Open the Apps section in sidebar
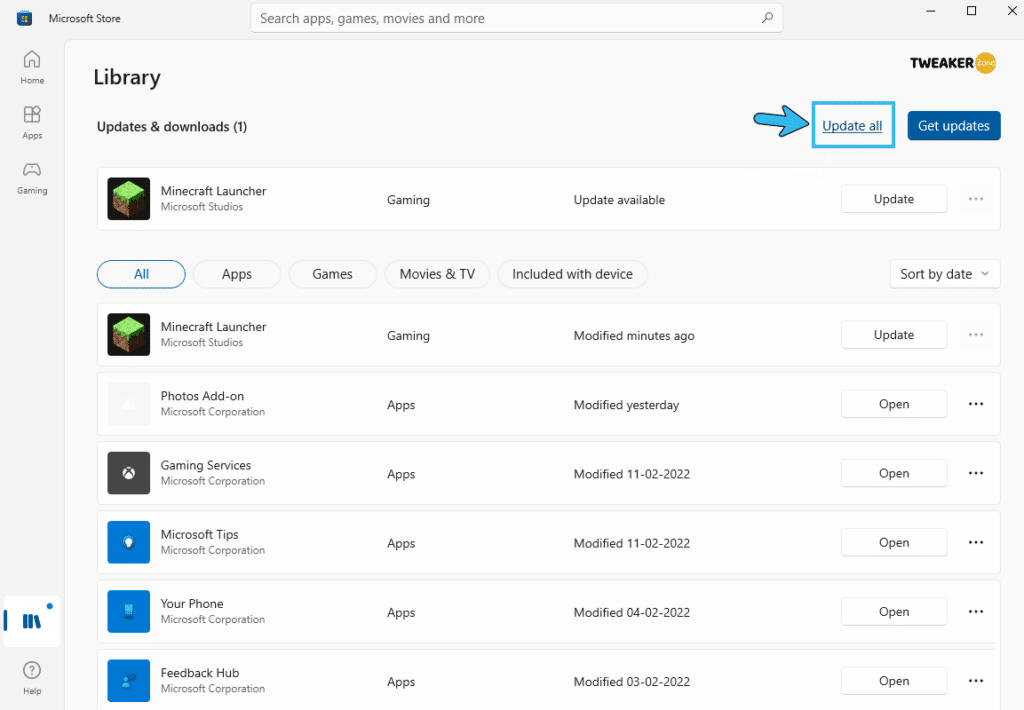Viewport: 1024px width, 710px height. coord(32,123)
